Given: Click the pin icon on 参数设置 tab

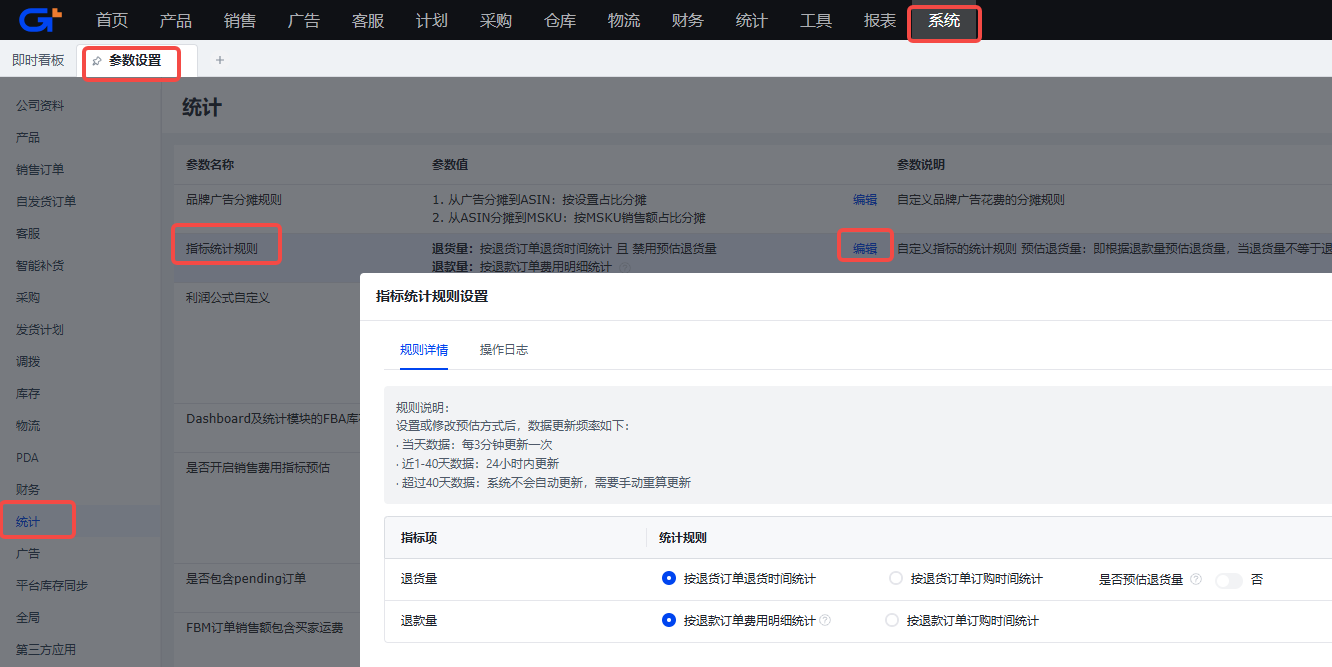Looking at the screenshot, I should point(97,61).
